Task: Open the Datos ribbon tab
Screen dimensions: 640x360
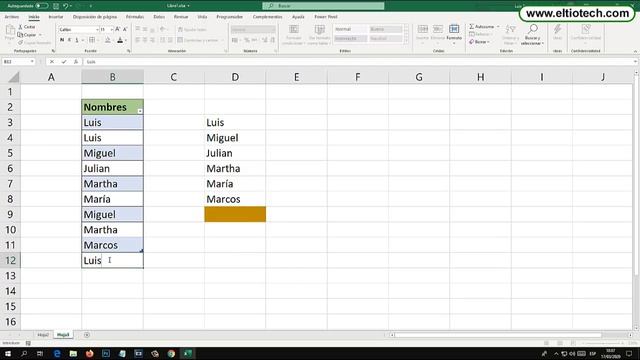Action: (x=159, y=17)
